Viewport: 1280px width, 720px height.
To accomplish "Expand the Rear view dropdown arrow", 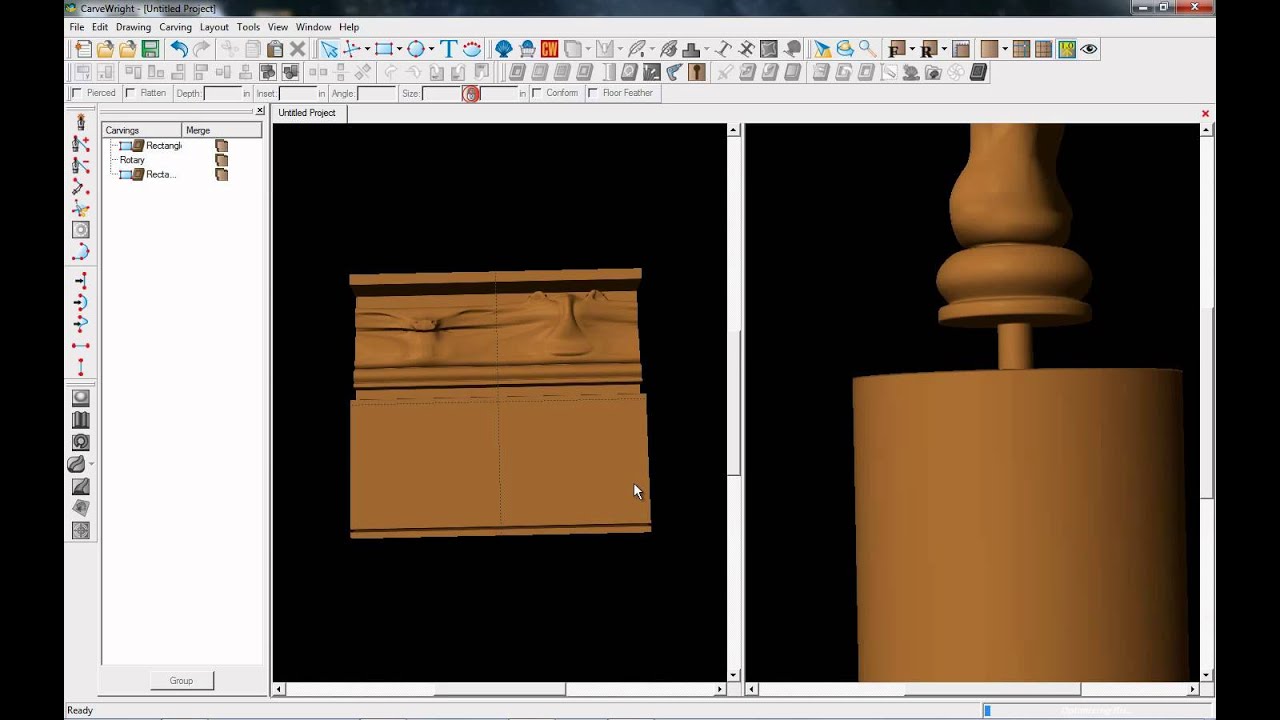I will [944, 49].
